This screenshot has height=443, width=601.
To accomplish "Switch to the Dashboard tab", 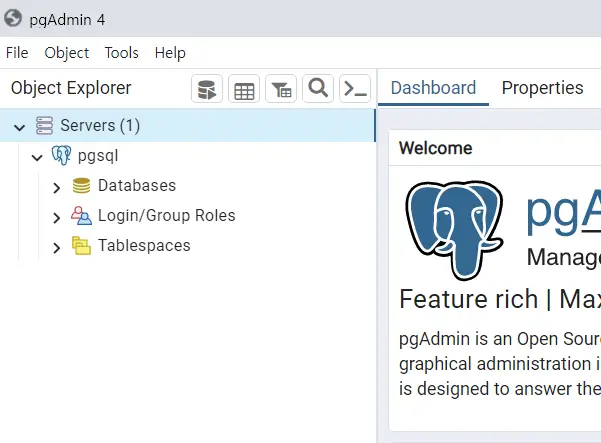I will click(433, 88).
